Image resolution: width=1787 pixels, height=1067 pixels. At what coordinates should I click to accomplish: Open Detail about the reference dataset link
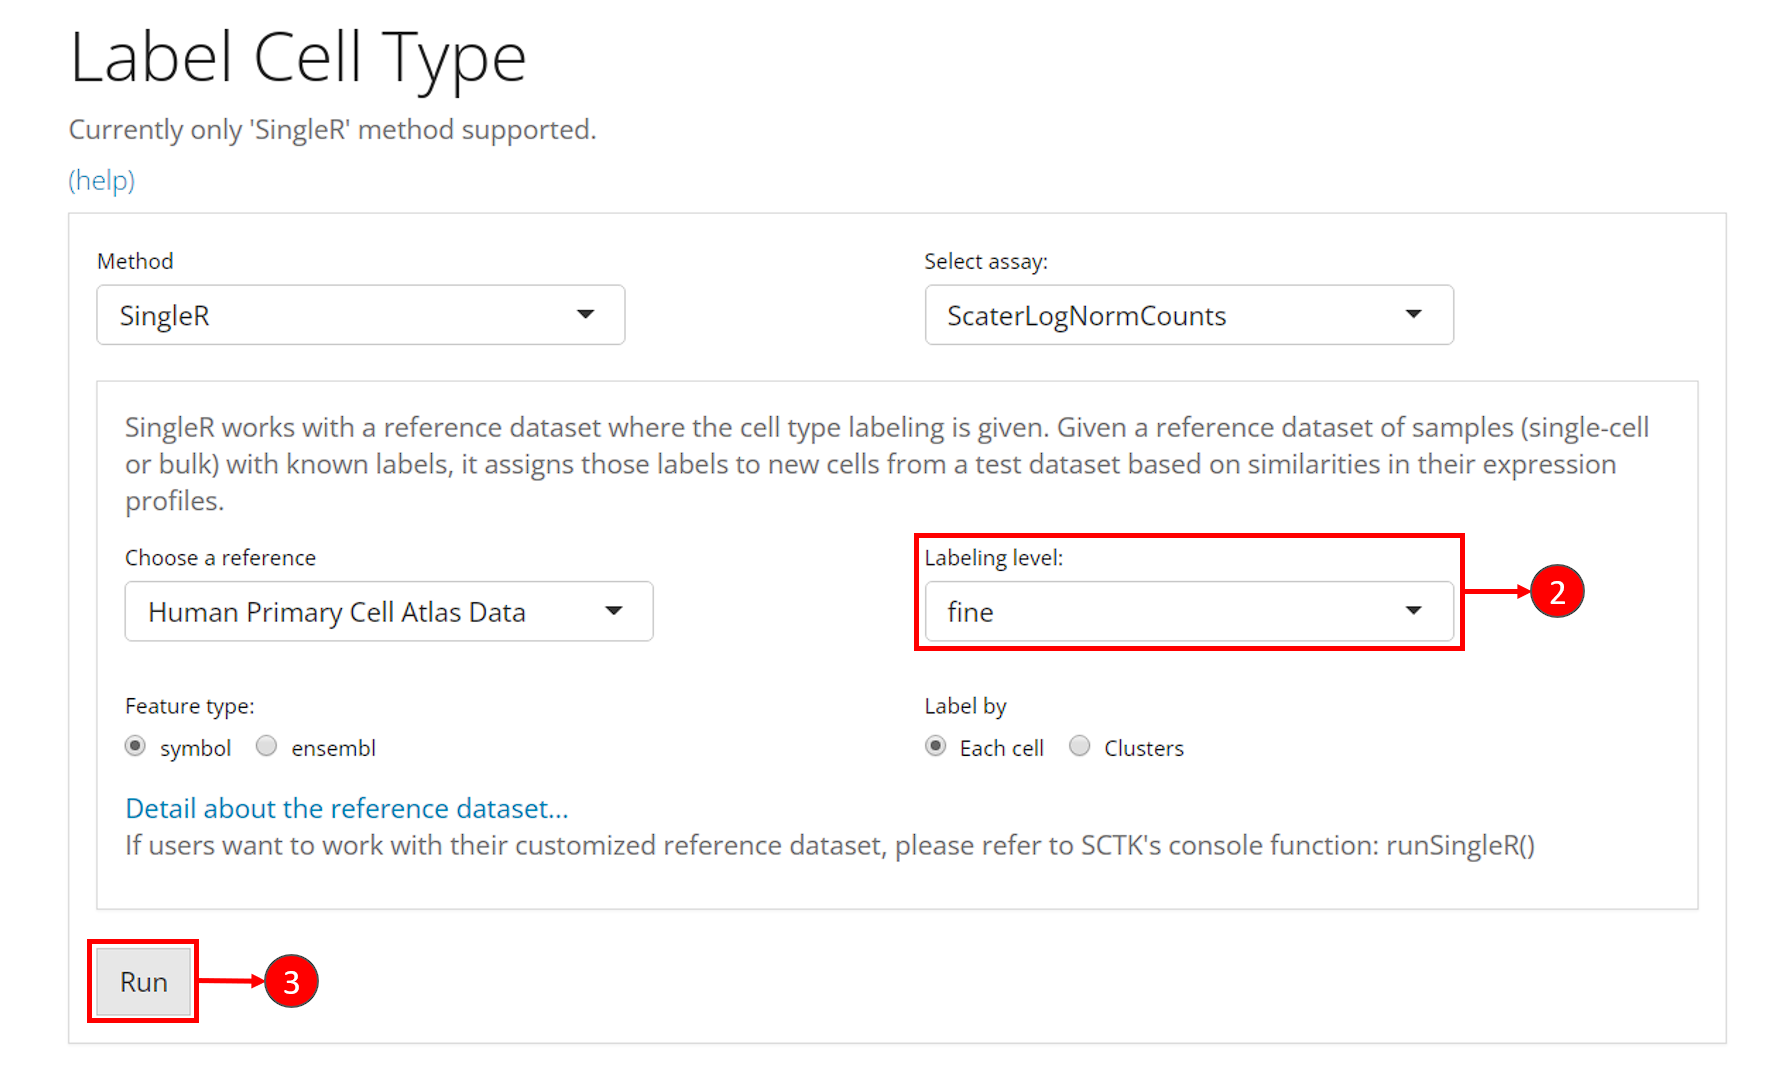346,808
